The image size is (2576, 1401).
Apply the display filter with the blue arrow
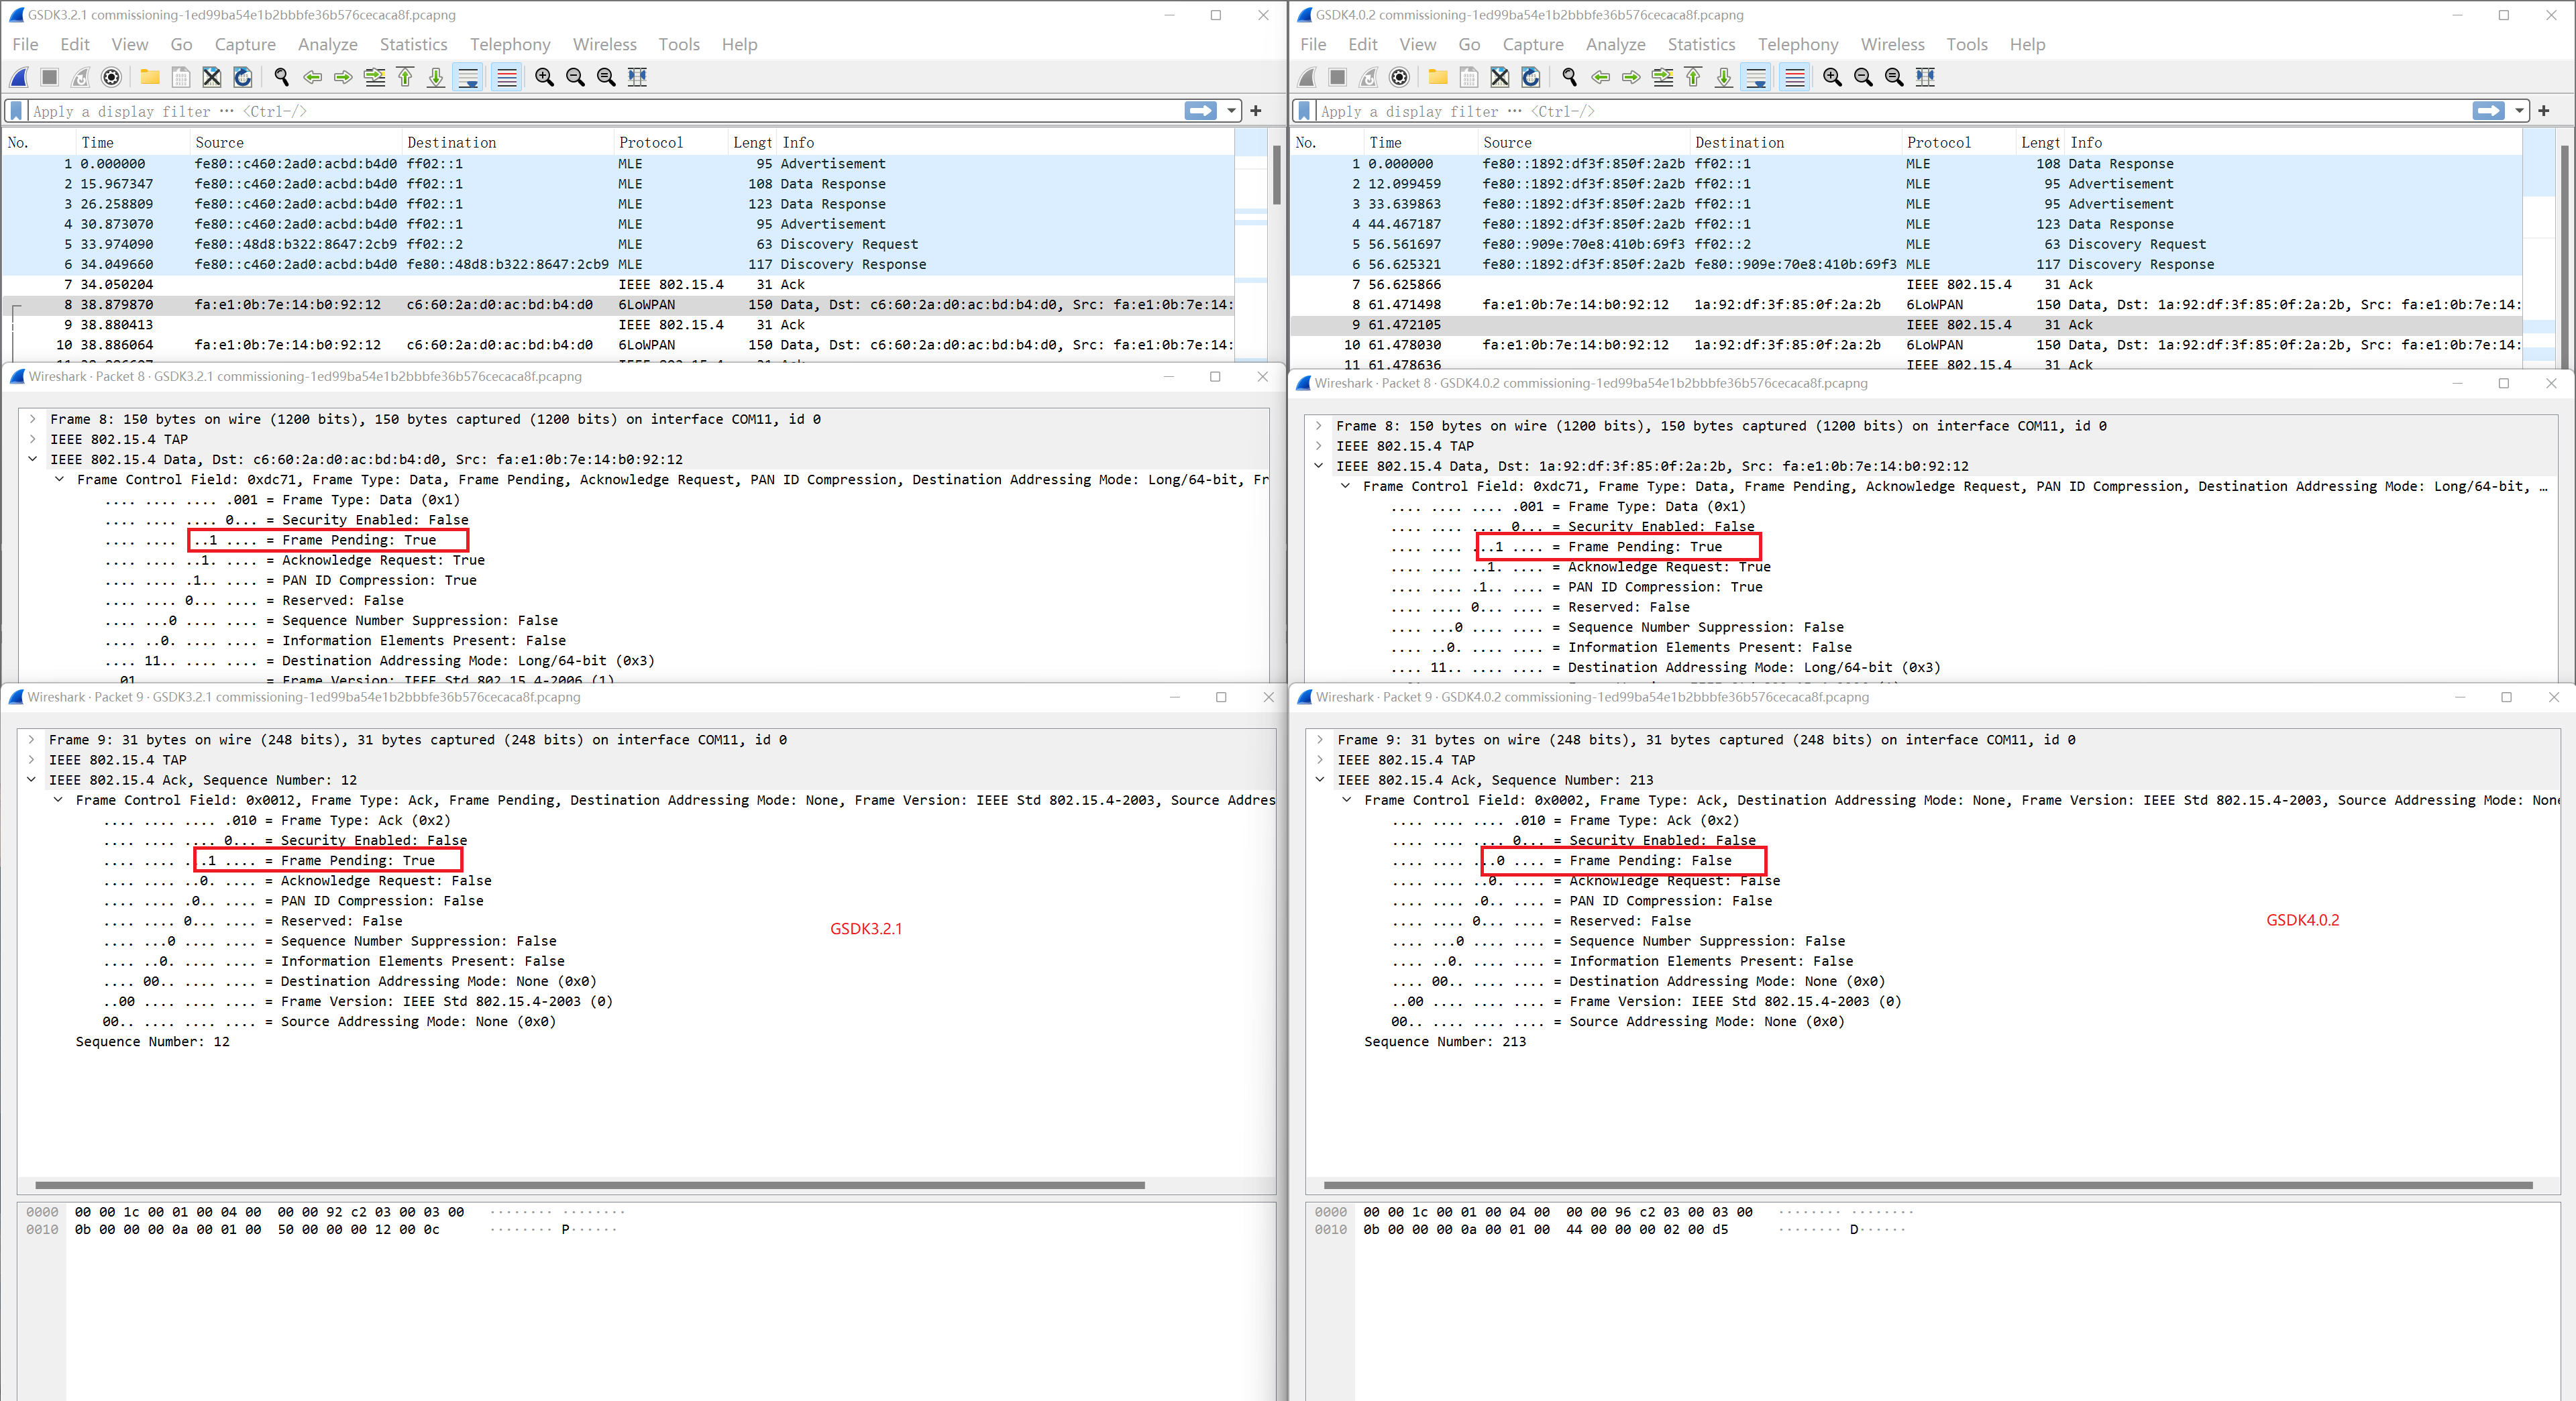[x=1200, y=111]
